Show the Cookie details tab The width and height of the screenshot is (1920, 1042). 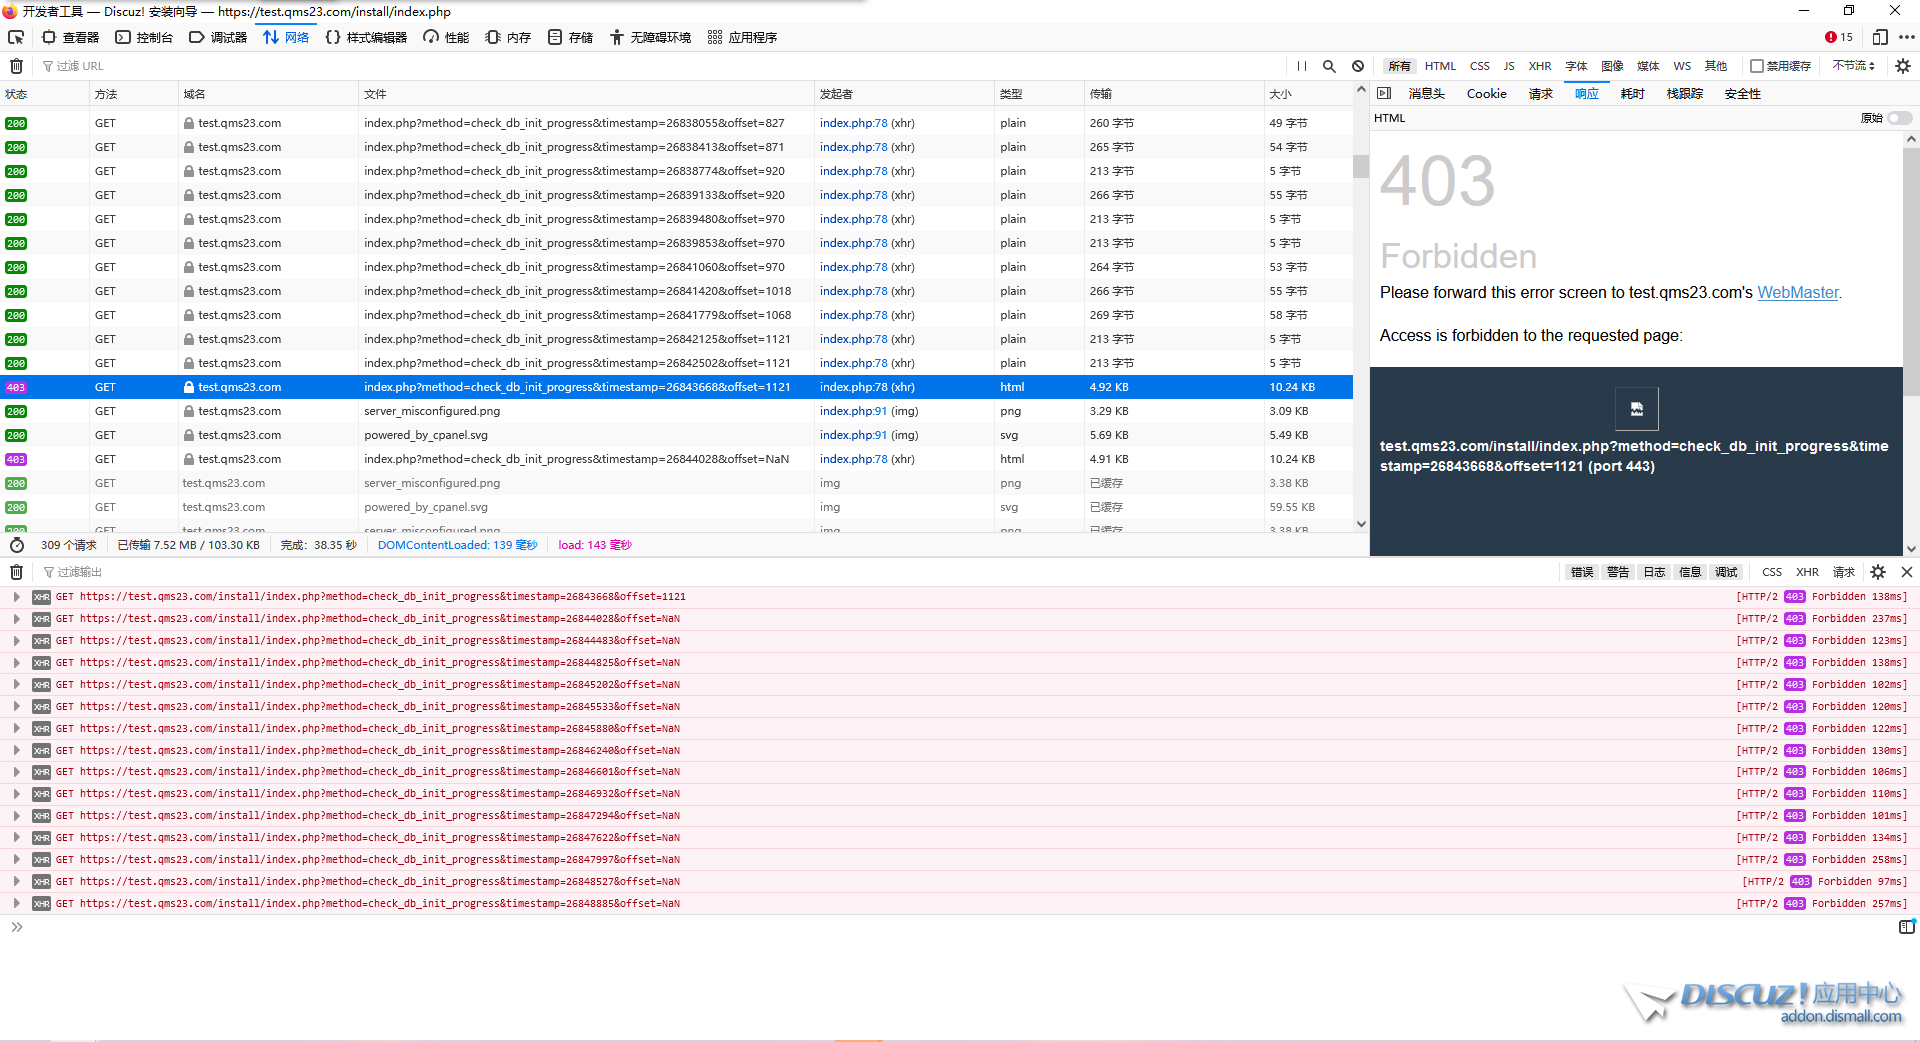tap(1486, 94)
